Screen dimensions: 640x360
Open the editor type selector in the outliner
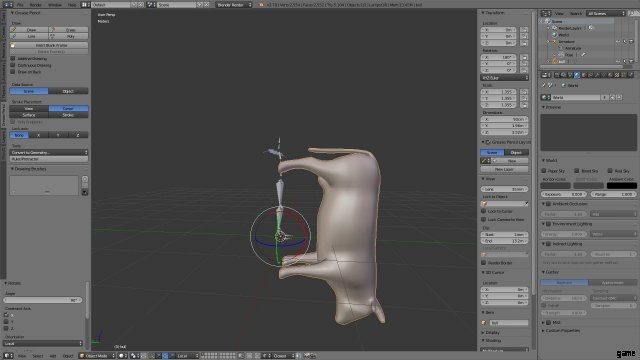pyautogui.click(x=546, y=13)
